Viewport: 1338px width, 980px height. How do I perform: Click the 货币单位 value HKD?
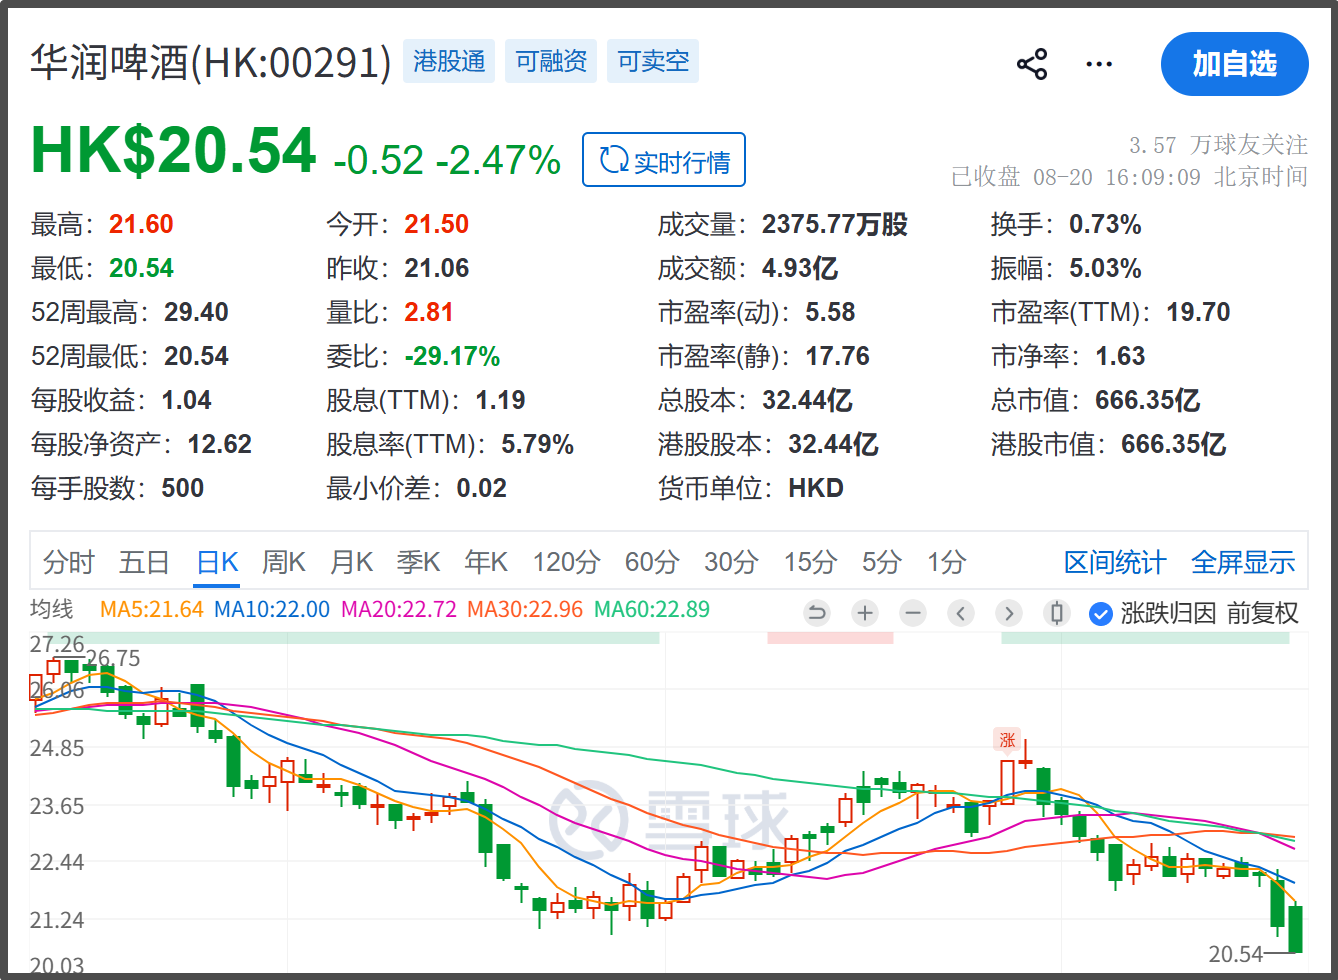(x=816, y=488)
